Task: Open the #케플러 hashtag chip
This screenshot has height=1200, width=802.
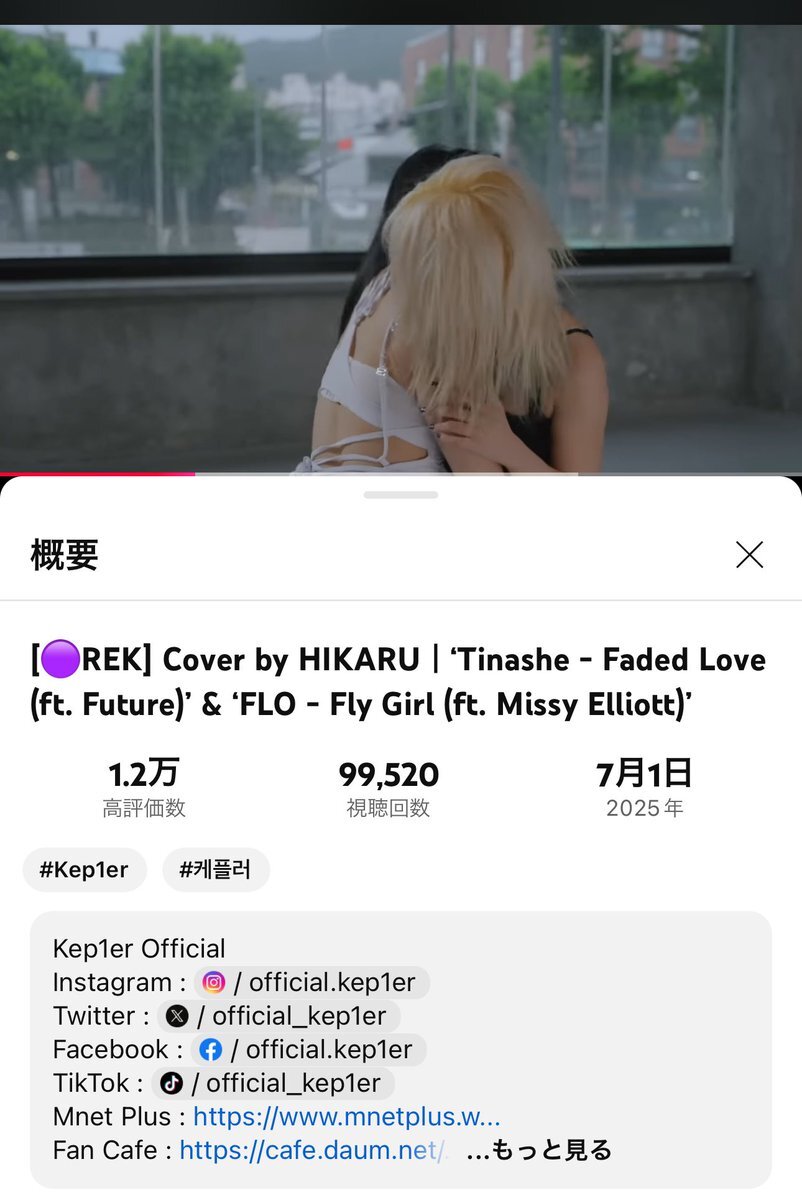Action: (215, 870)
